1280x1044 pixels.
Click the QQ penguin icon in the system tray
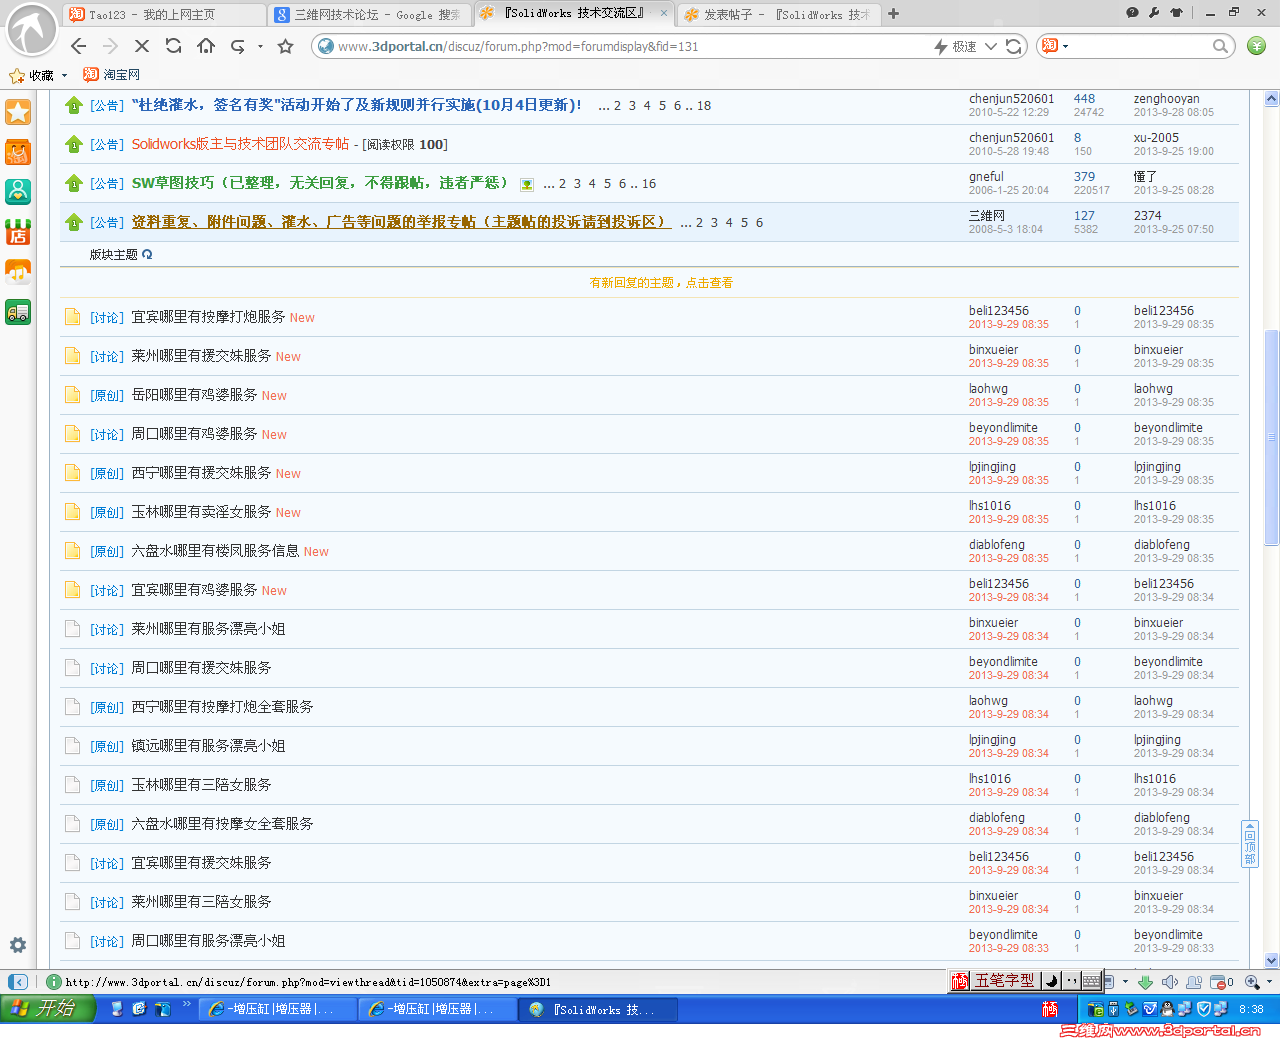click(1168, 1009)
